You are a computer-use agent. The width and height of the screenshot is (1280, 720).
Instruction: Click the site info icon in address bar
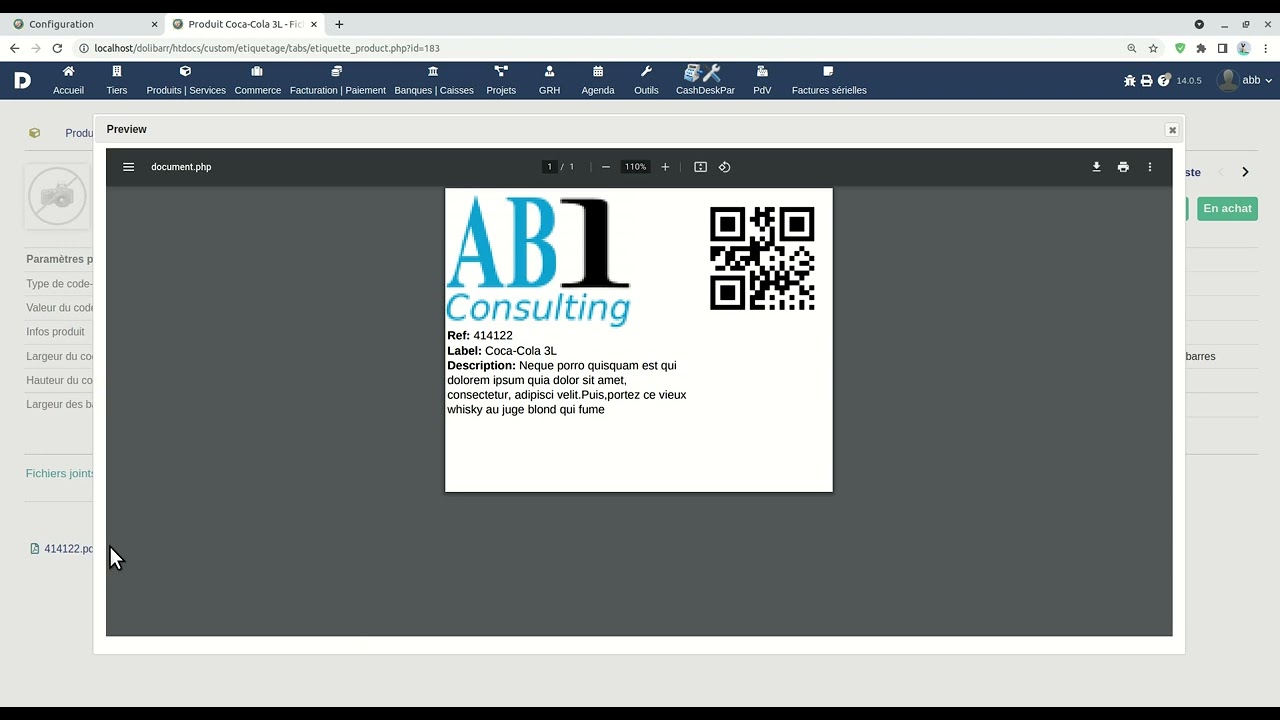coord(83,48)
